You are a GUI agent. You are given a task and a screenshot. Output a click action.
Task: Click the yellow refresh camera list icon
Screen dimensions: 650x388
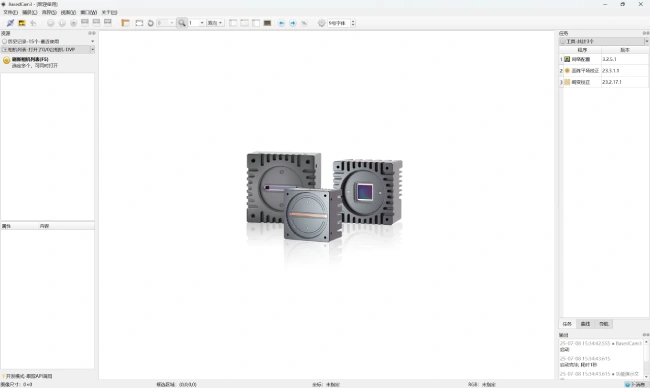coord(6,61)
